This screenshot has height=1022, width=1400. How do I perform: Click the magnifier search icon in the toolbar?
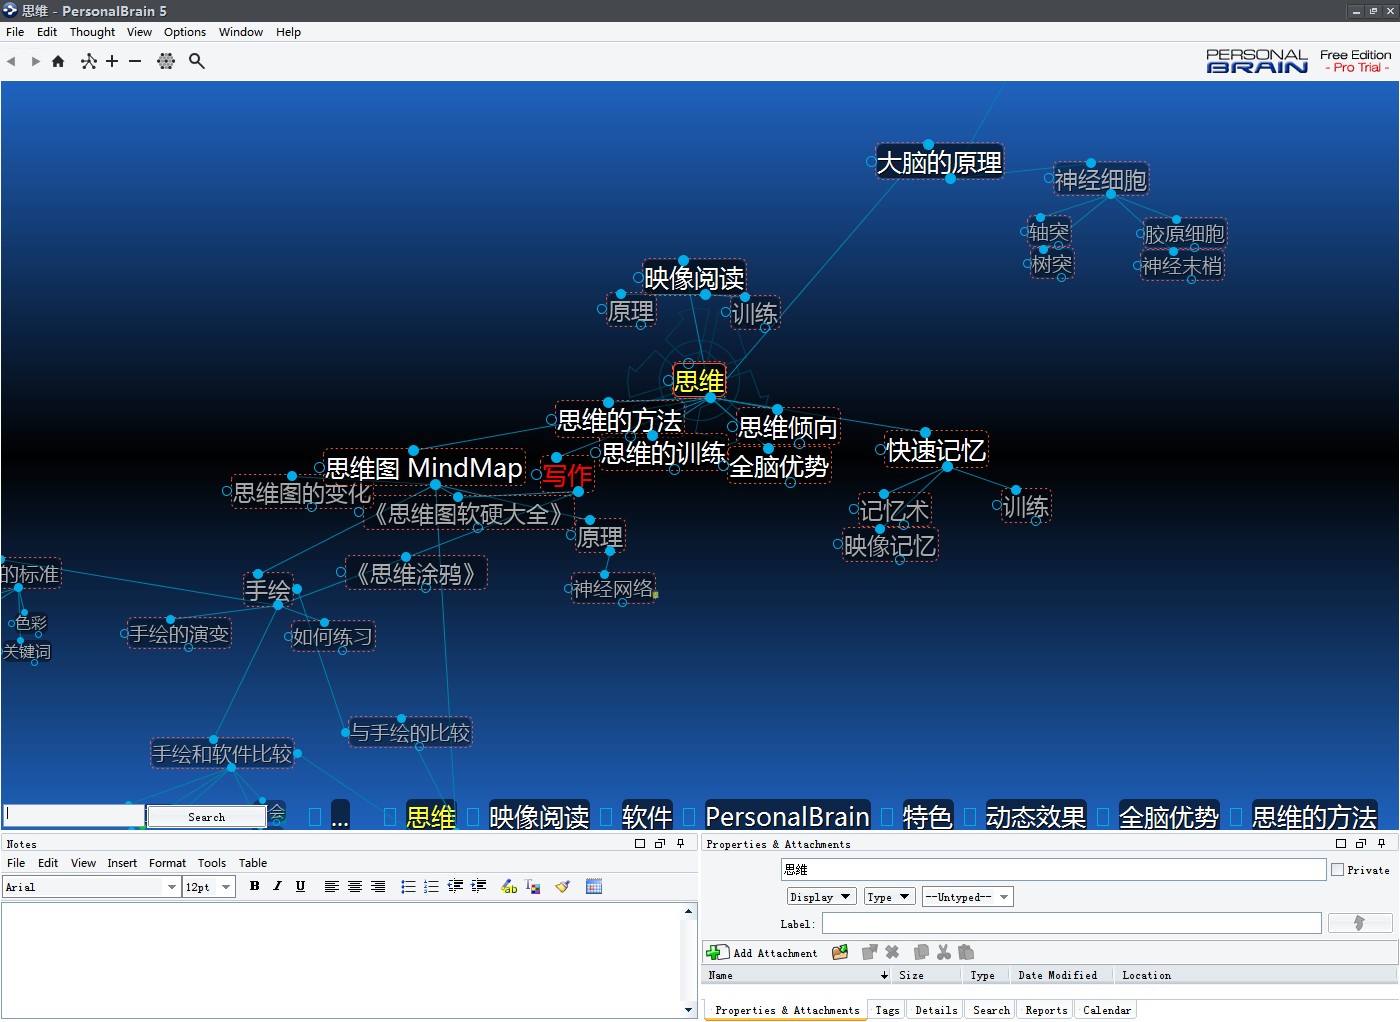197,62
